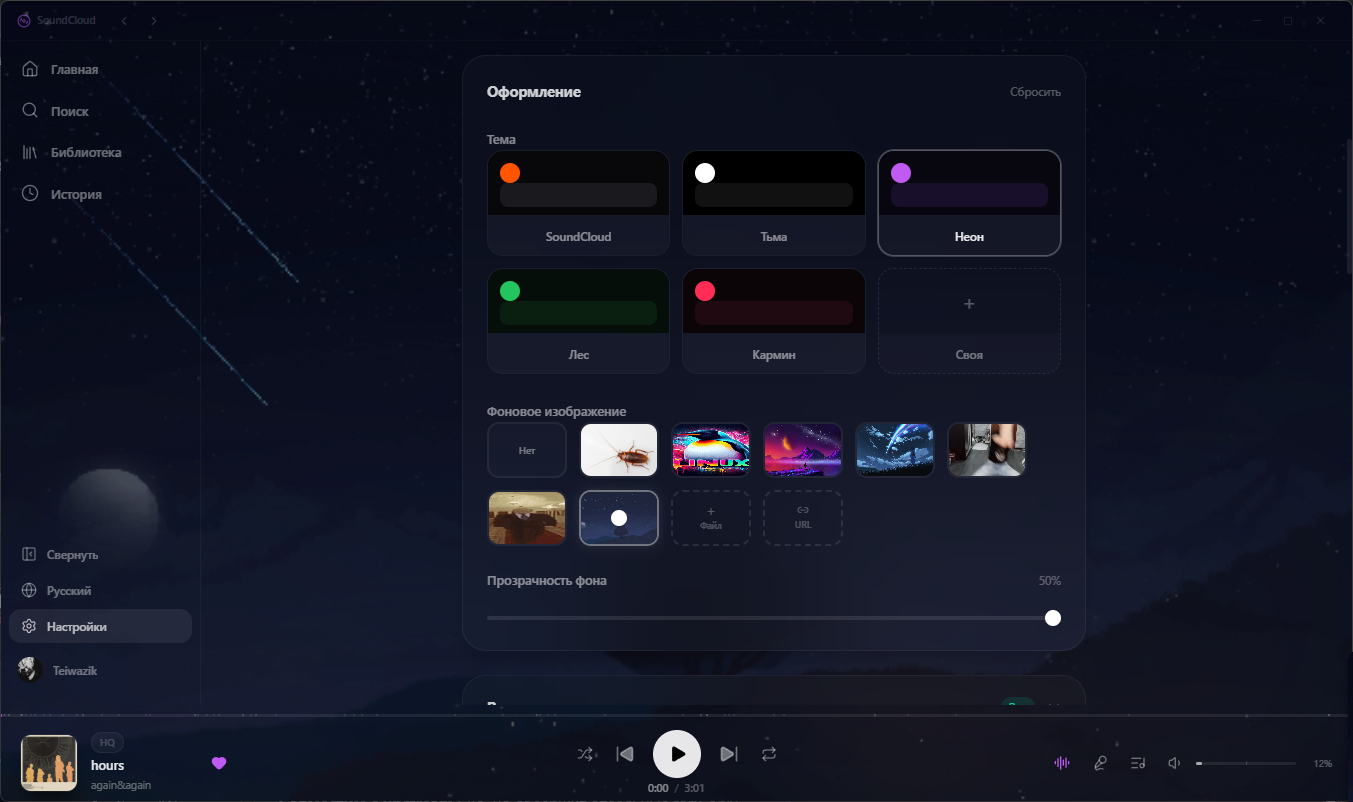Screen dimensions: 1353x802
Task: Pick the gray room photo background
Action: pos(987,450)
